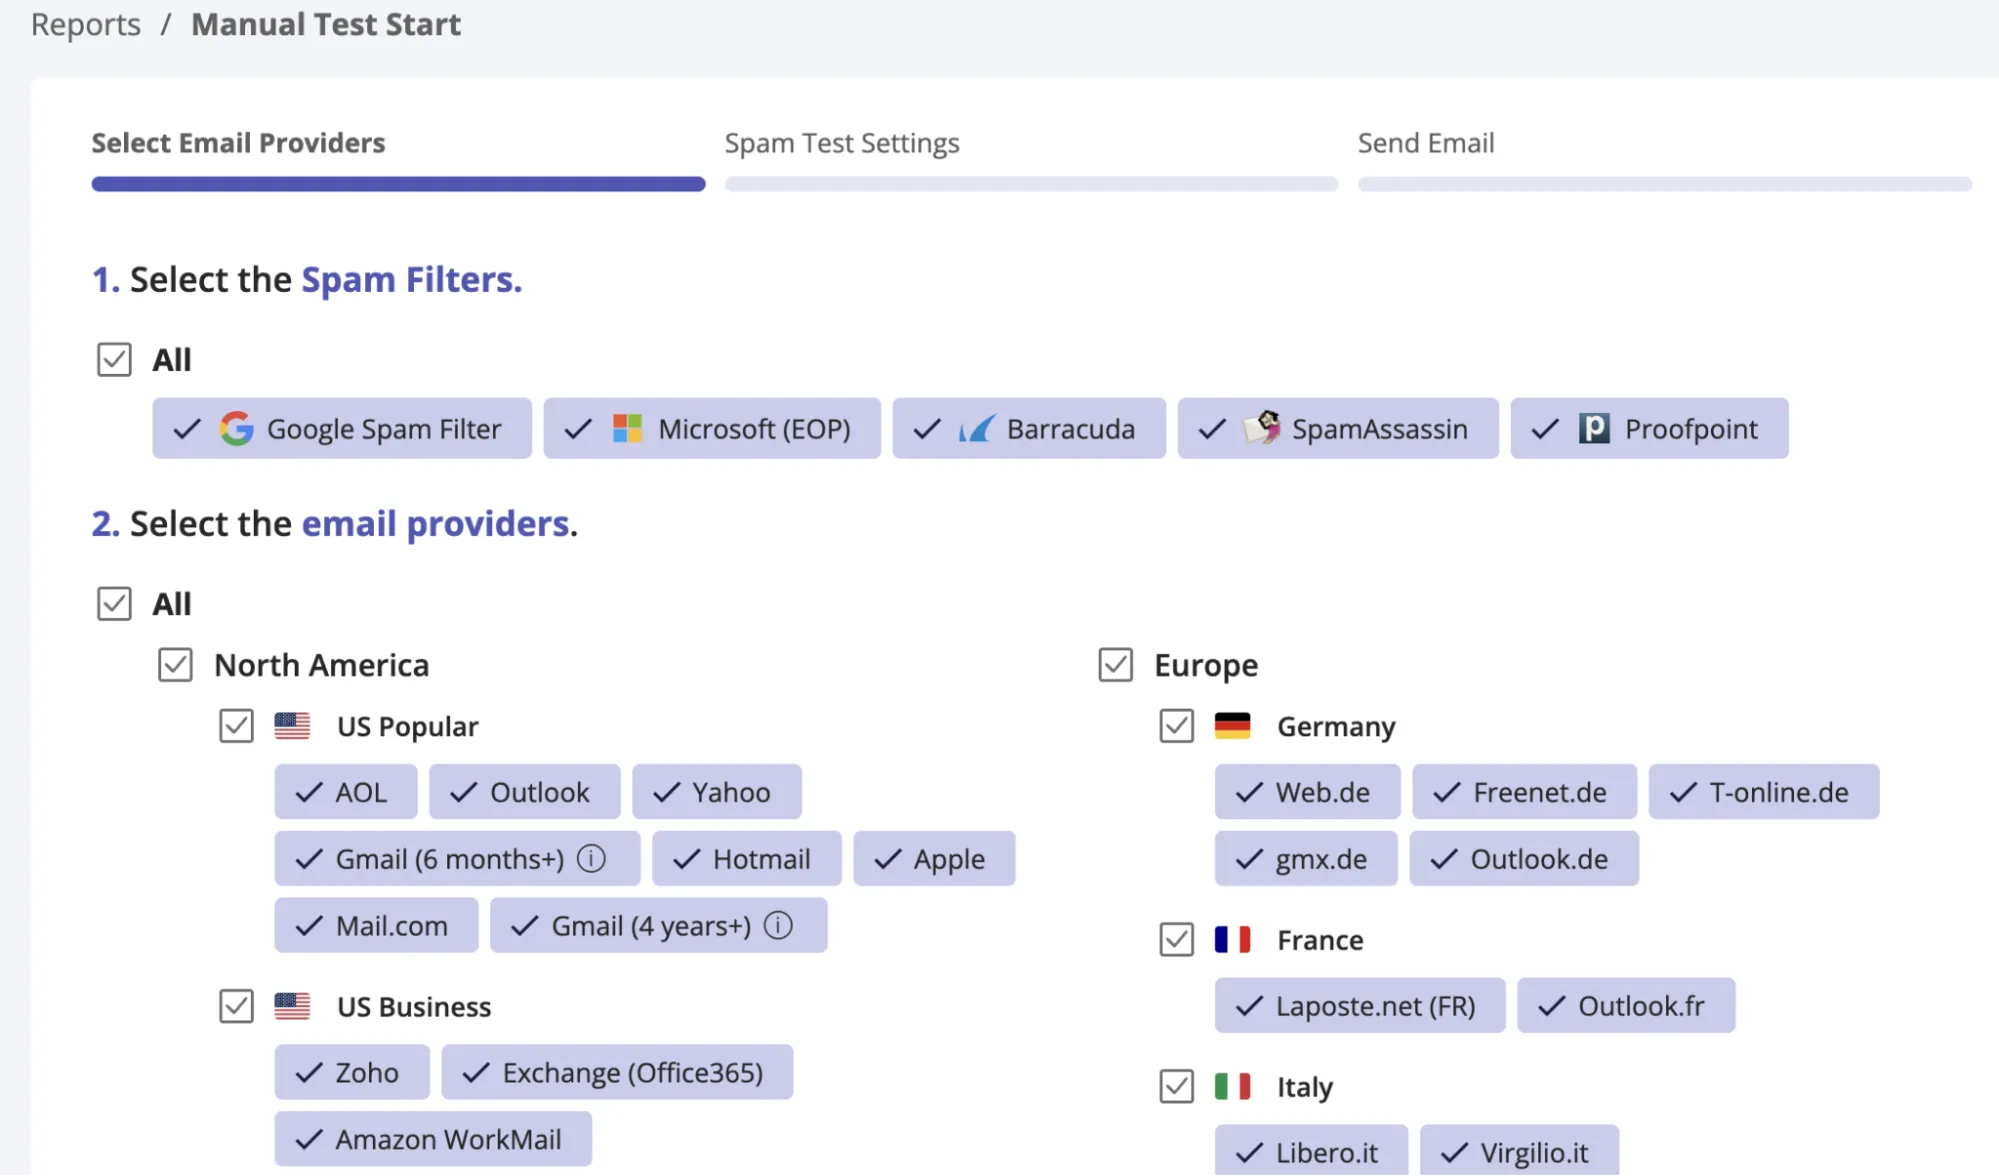
Task: Deselect the Exchange (Office365) chip
Action: [x=617, y=1073]
